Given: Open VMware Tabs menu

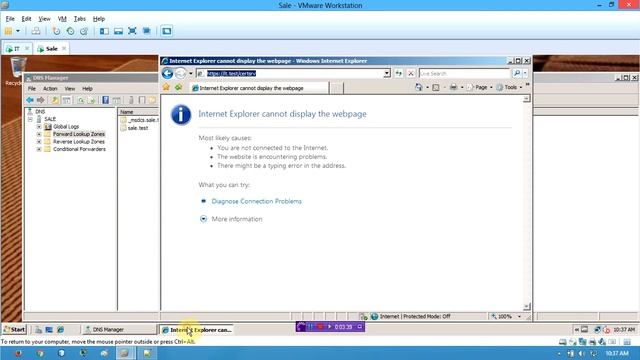Looking at the screenshot, I should point(80,19).
